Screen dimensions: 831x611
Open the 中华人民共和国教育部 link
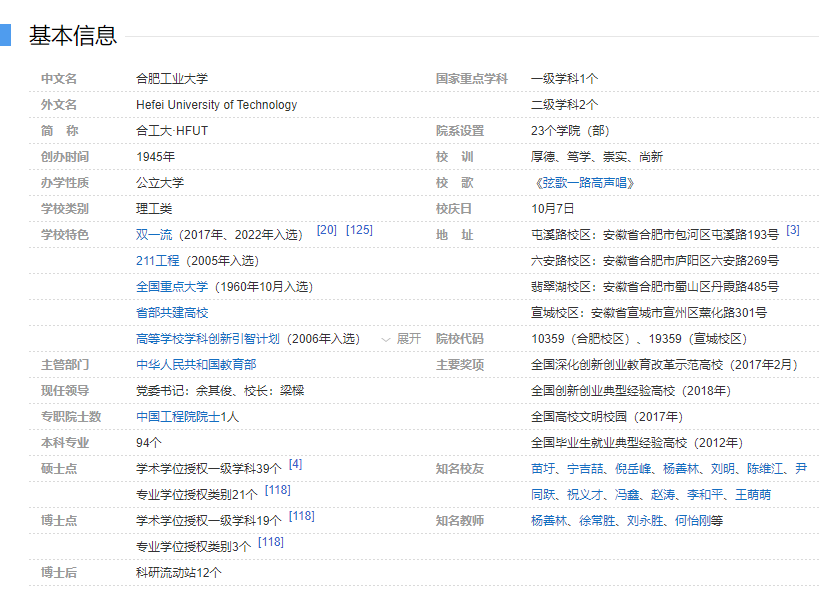click(196, 365)
